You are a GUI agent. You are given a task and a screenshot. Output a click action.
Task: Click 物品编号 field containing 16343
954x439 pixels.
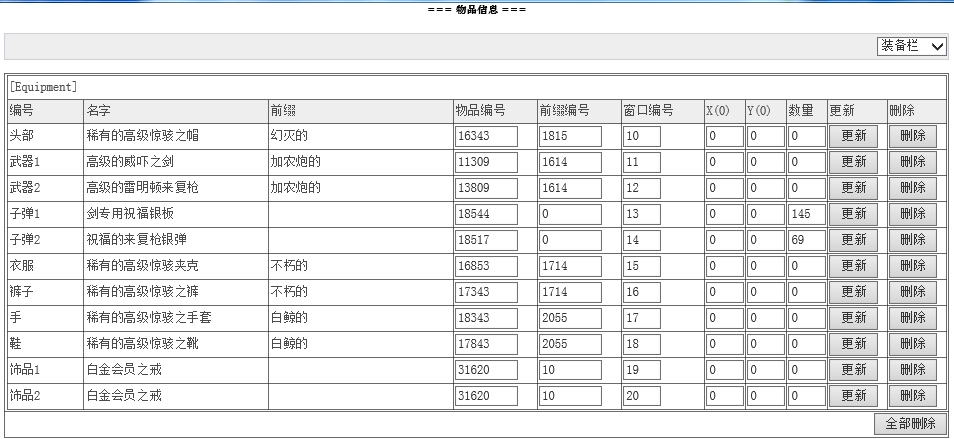(486, 136)
